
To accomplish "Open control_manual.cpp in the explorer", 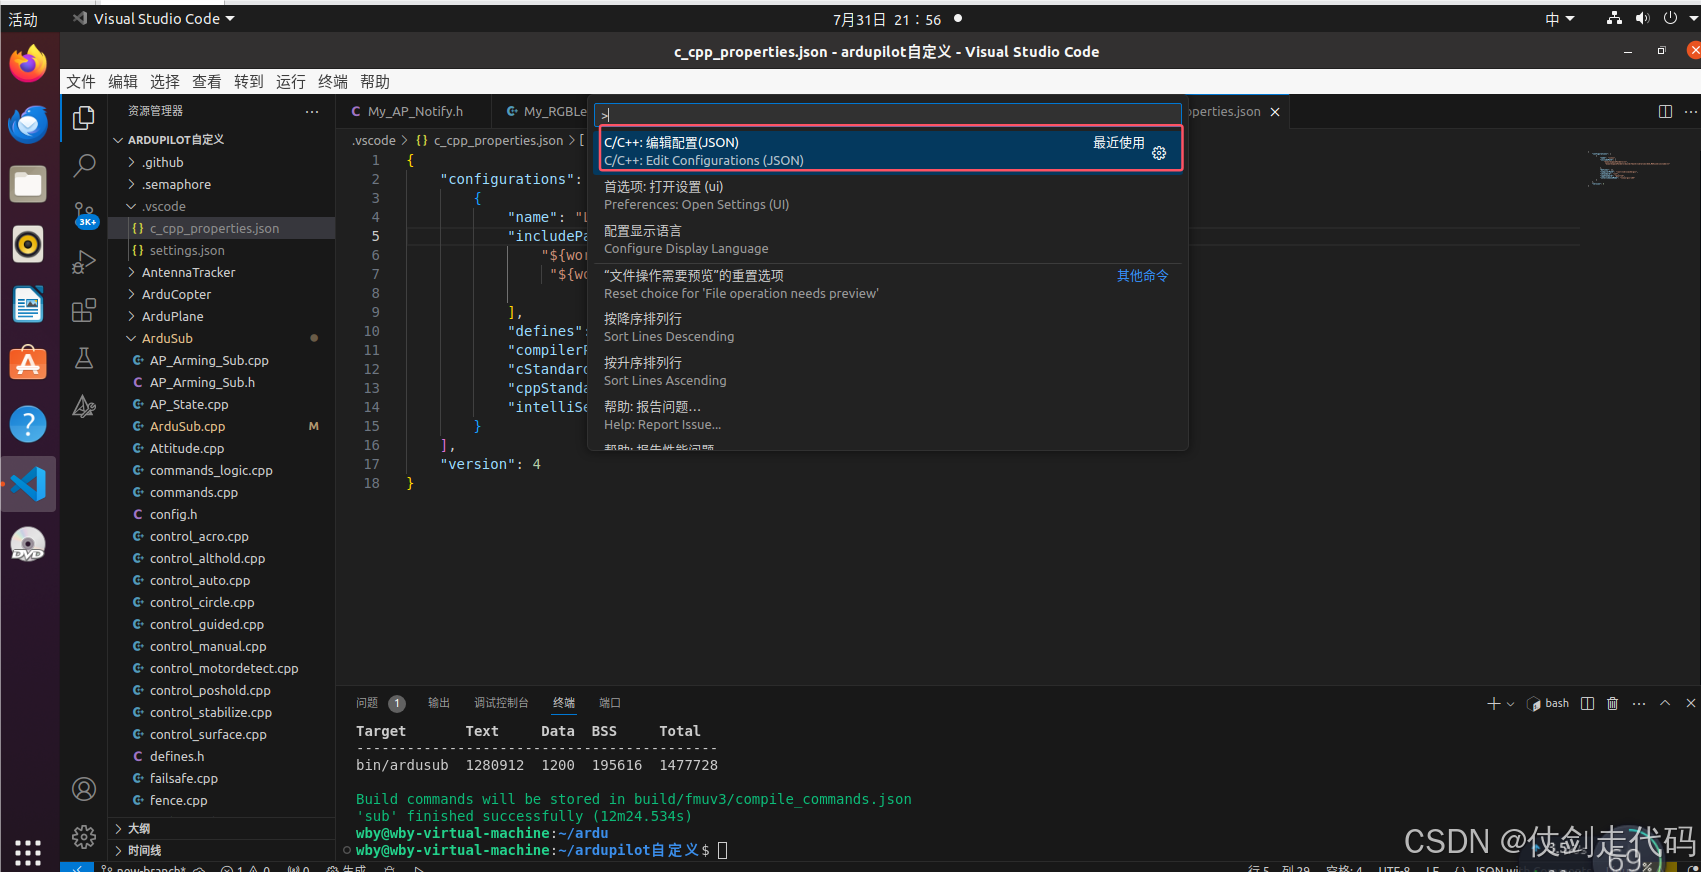I will click(x=208, y=646).
